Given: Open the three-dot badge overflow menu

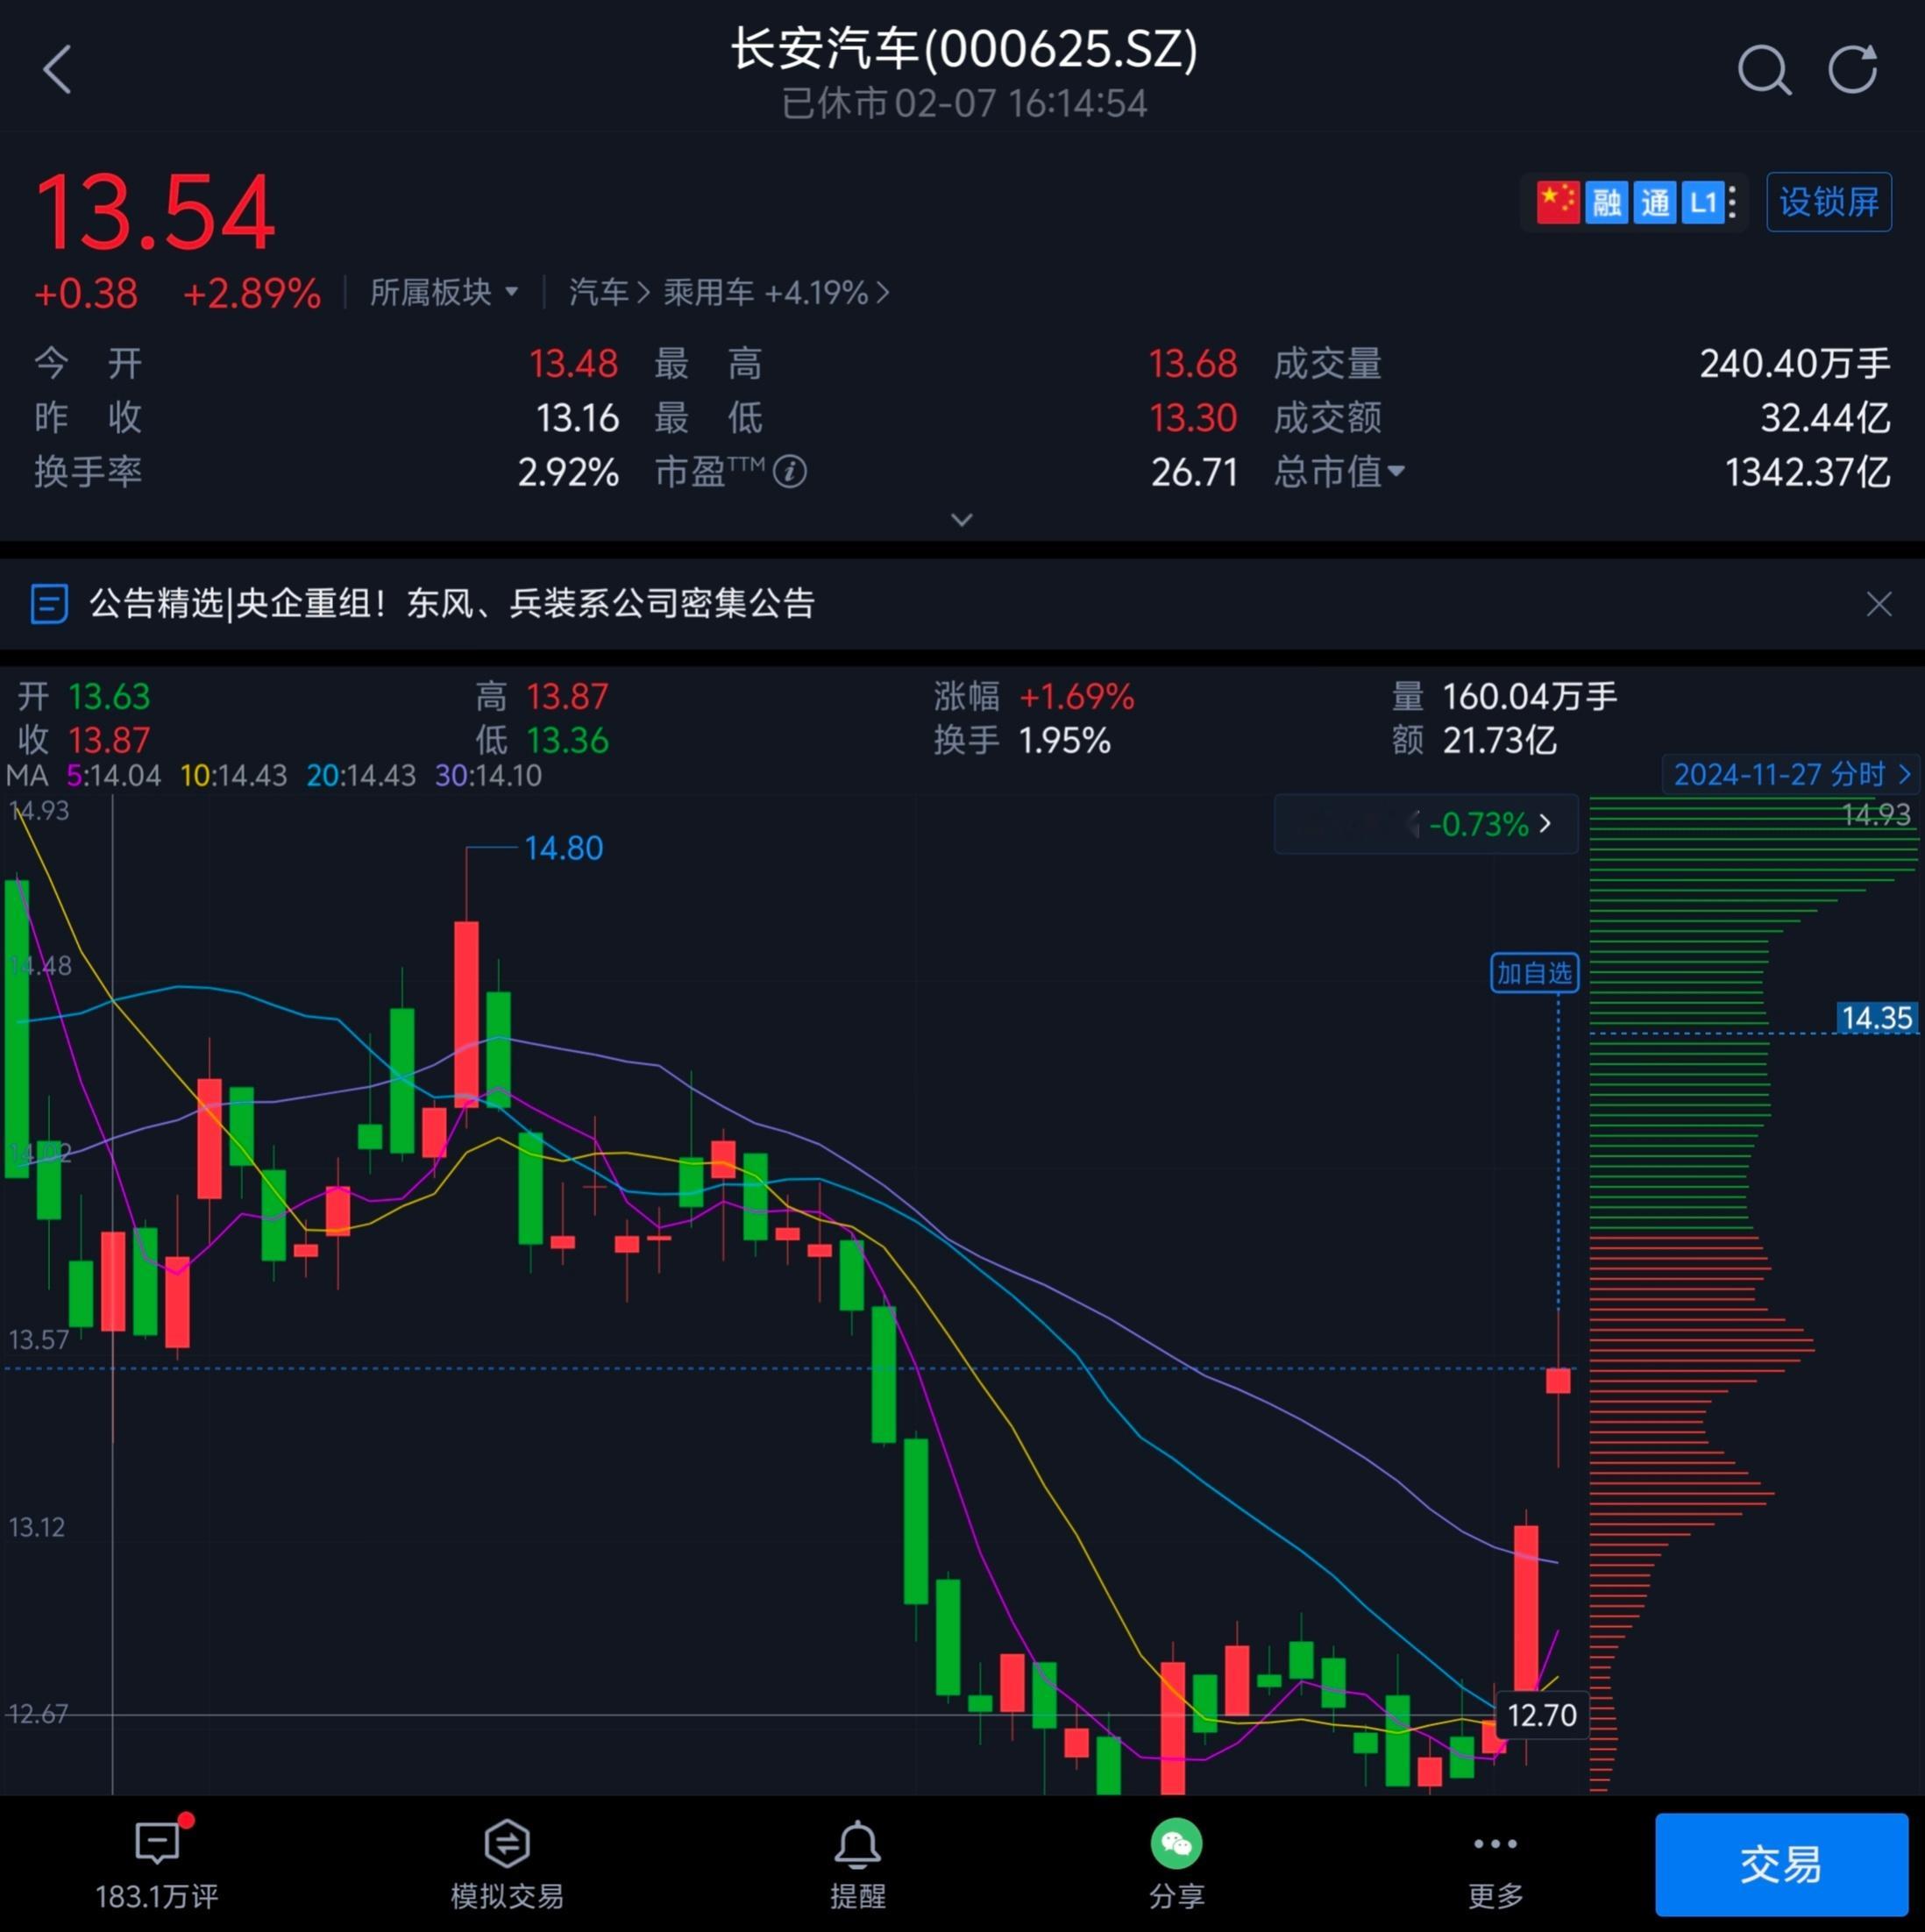Looking at the screenshot, I should coord(1733,203).
